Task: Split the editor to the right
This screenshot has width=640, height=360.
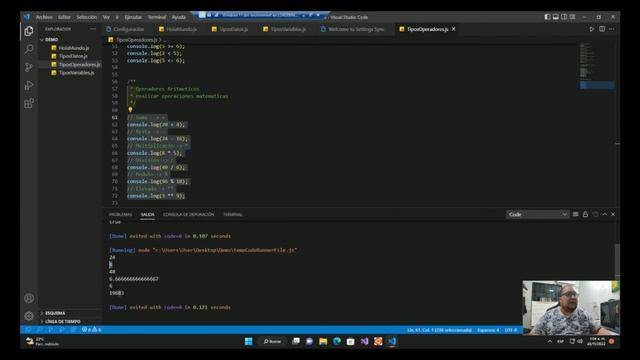Action: pyautogui.click(x=602, y=29)
